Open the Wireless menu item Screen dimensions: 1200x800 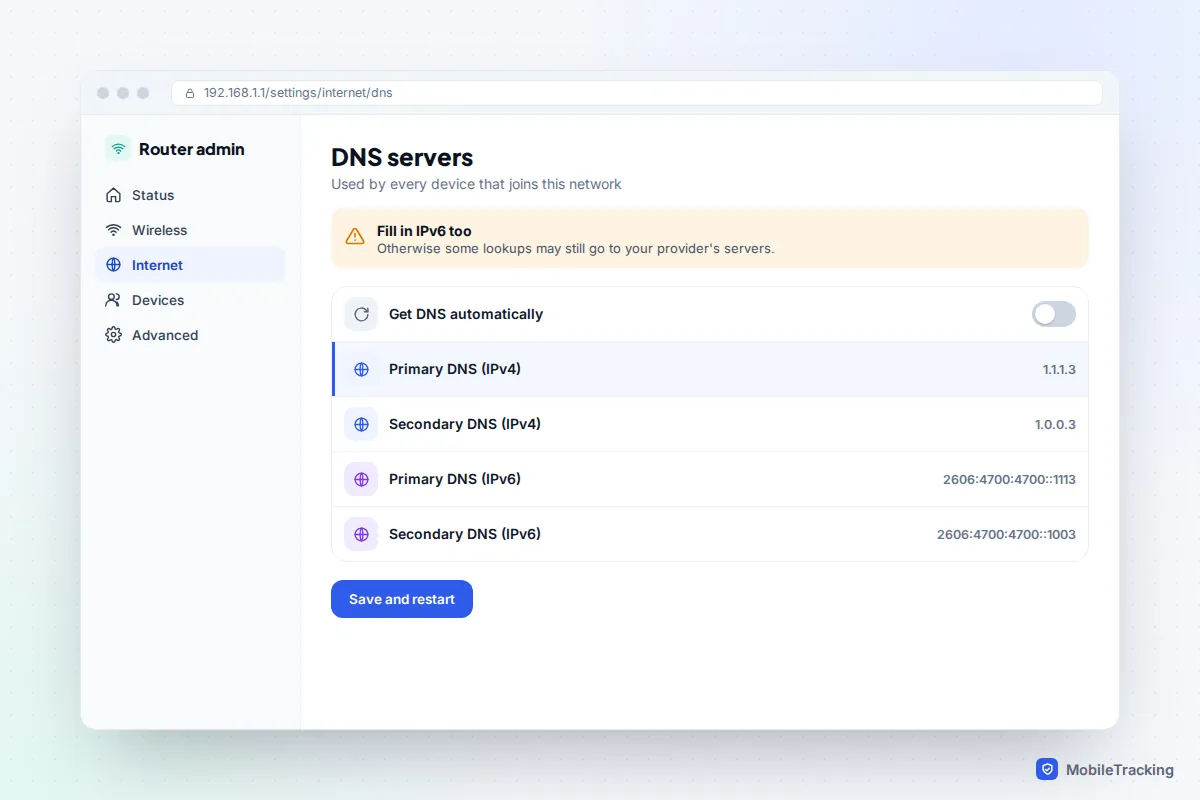pos(190,230)
